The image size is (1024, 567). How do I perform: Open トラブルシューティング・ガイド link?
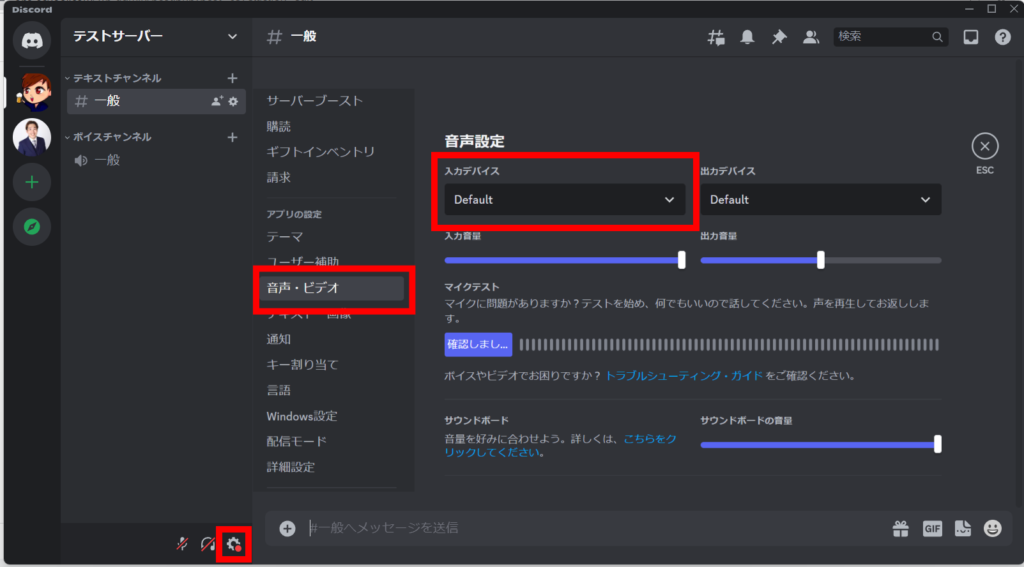(x=684, y=376)
